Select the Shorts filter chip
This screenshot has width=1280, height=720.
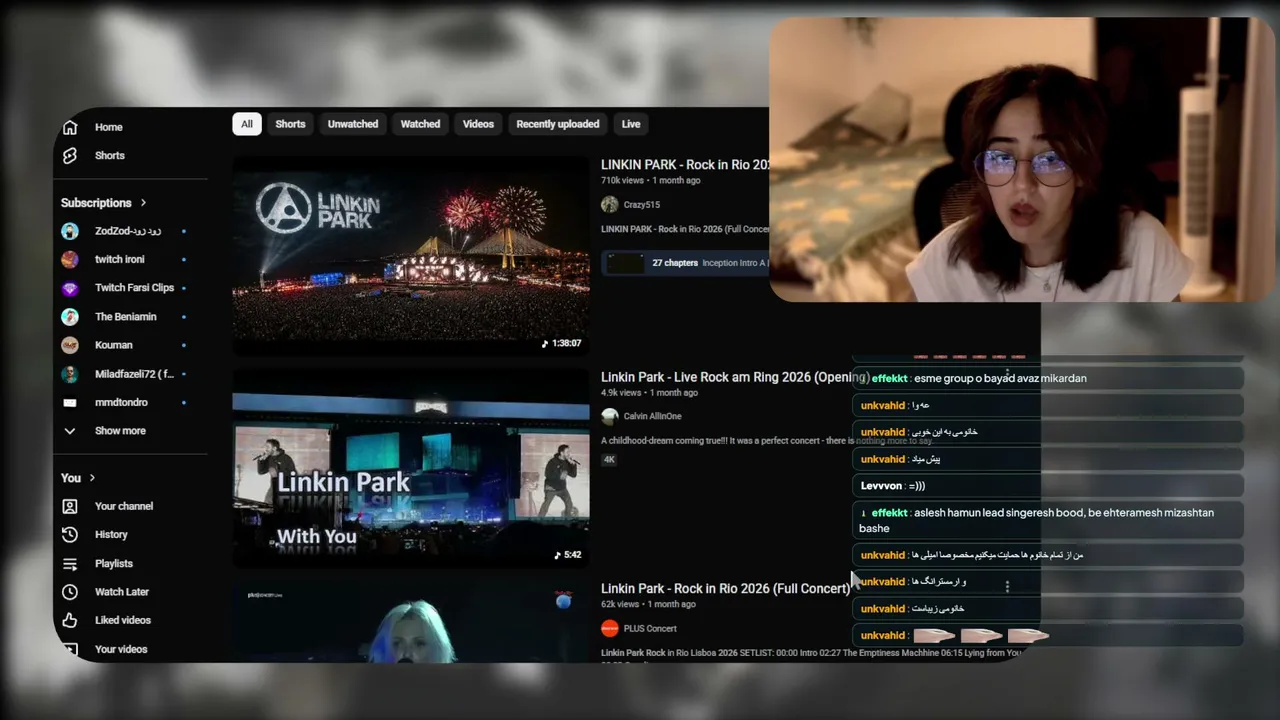[290, 124]
